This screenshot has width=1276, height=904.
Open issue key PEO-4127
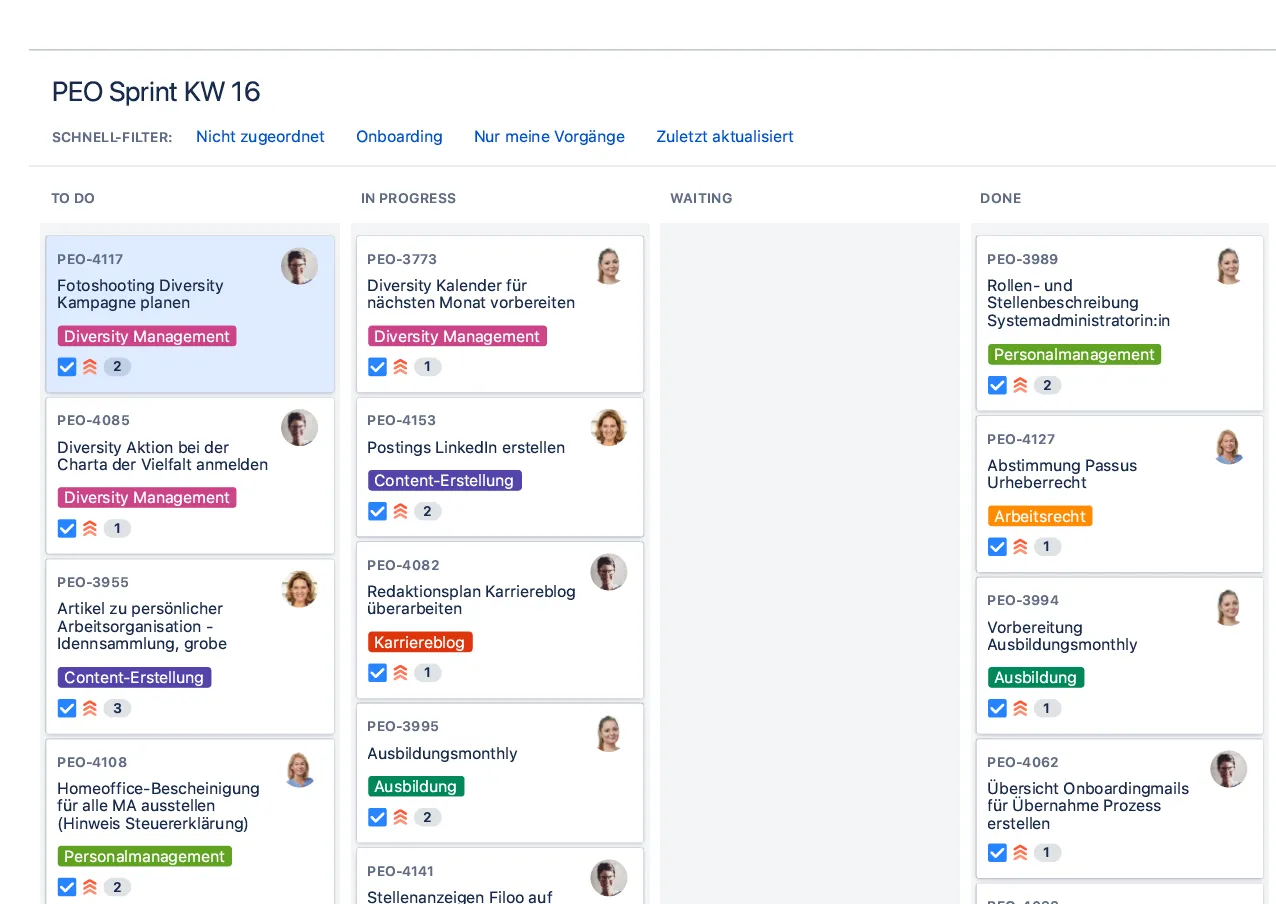point(1021,439)
